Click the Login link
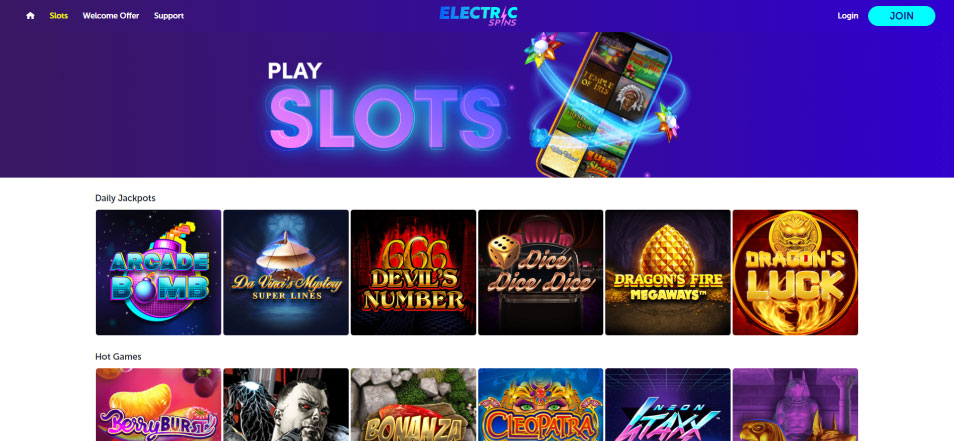Screen dimensions: 954x441 click(848, 16)
